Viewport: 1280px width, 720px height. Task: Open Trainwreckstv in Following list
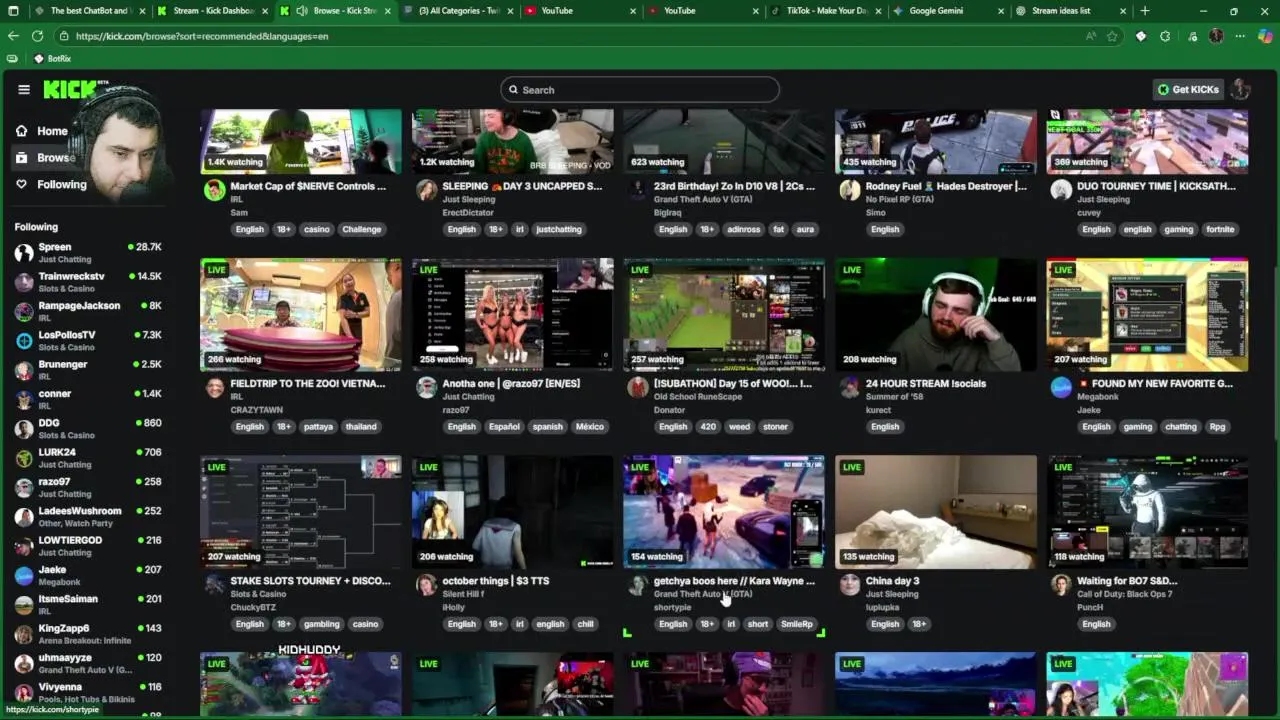pyautogui.click(x=88, y=282)
